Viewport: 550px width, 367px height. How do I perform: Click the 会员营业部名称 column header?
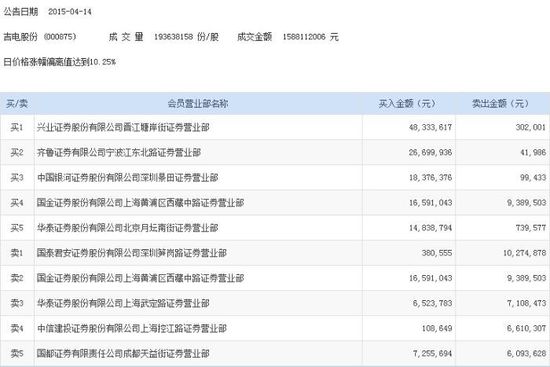tap(198, 104)
